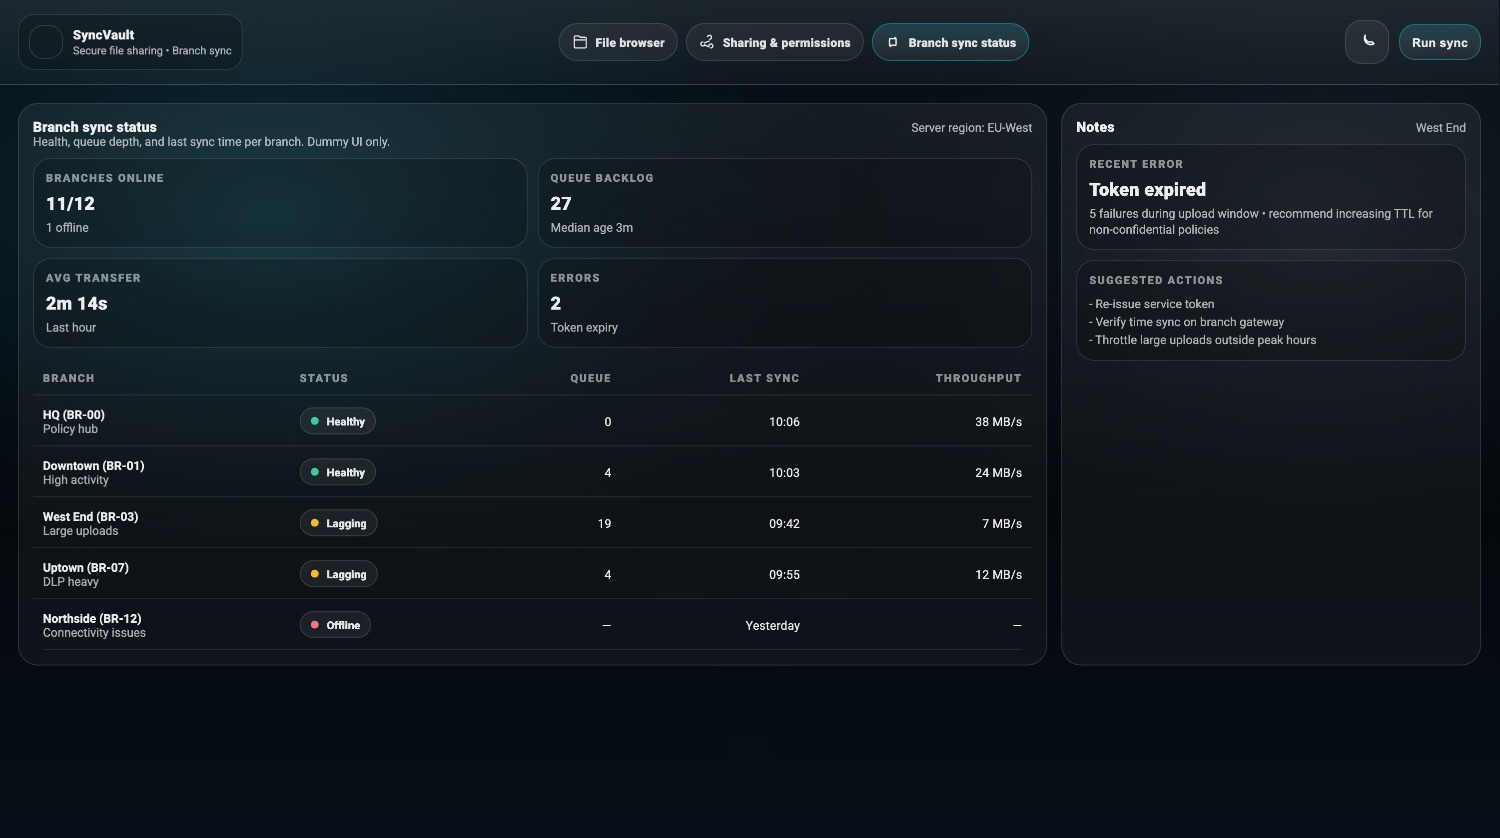Click the Queue Backlog metric card

point(785,203)
